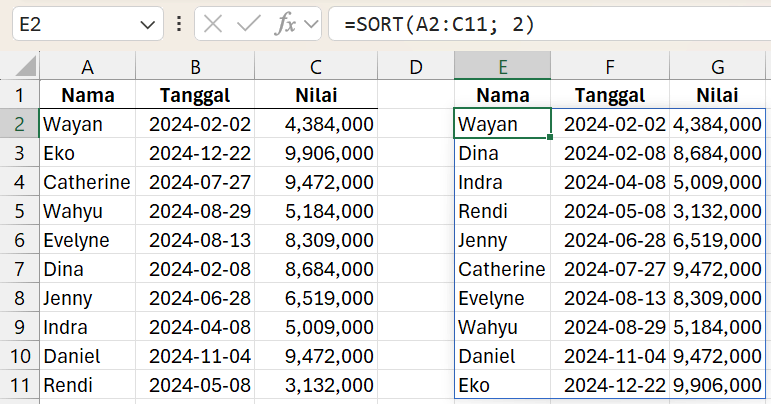This screenshot has width=771, height=404.
Task: Select row 8 header
Action: [20, 298]
